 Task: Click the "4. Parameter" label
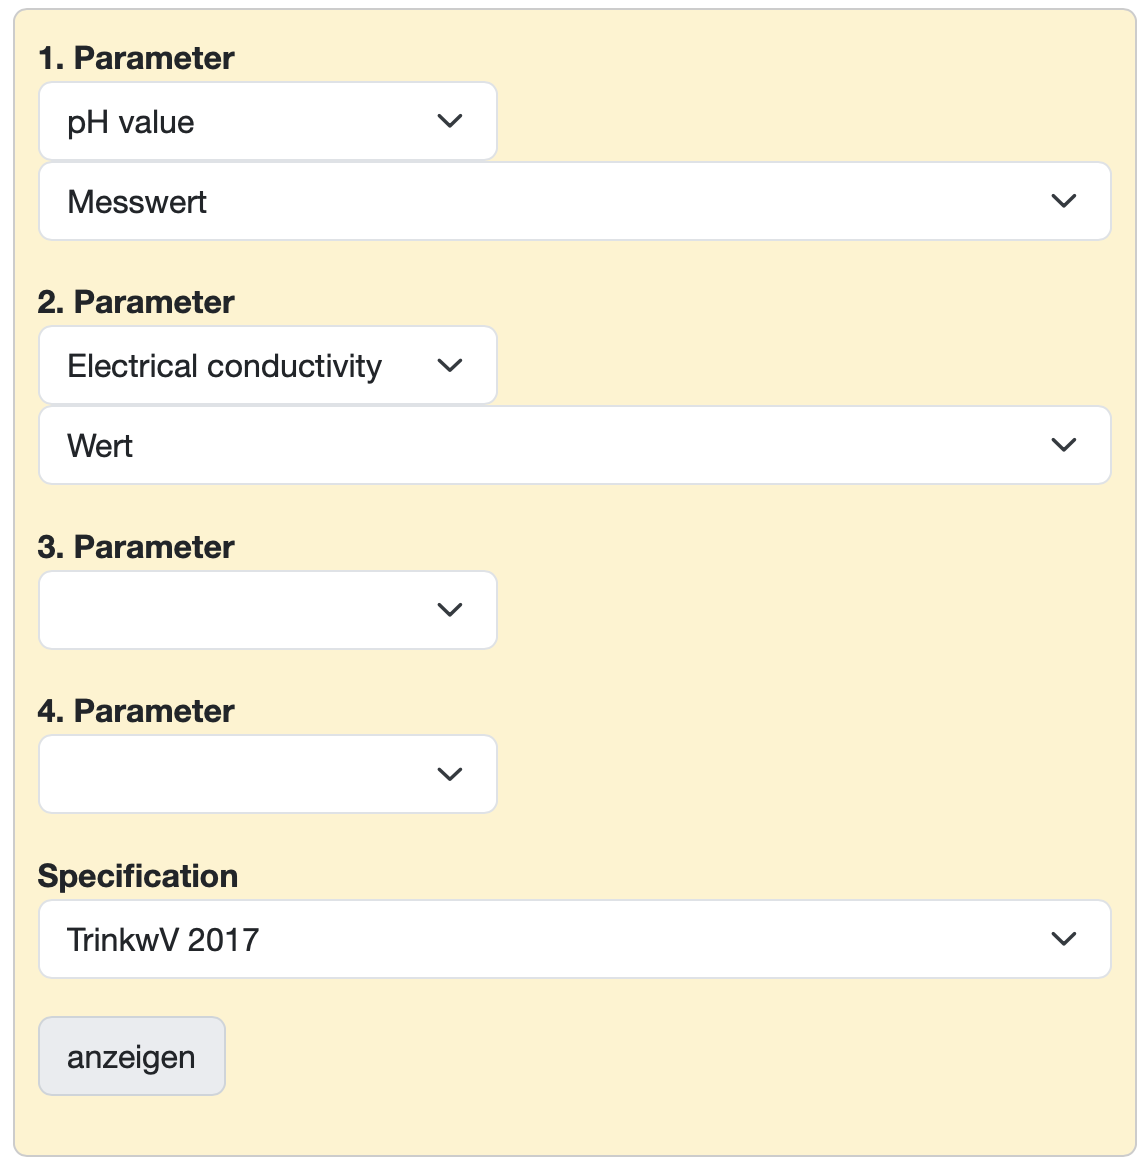click(136, 711)
